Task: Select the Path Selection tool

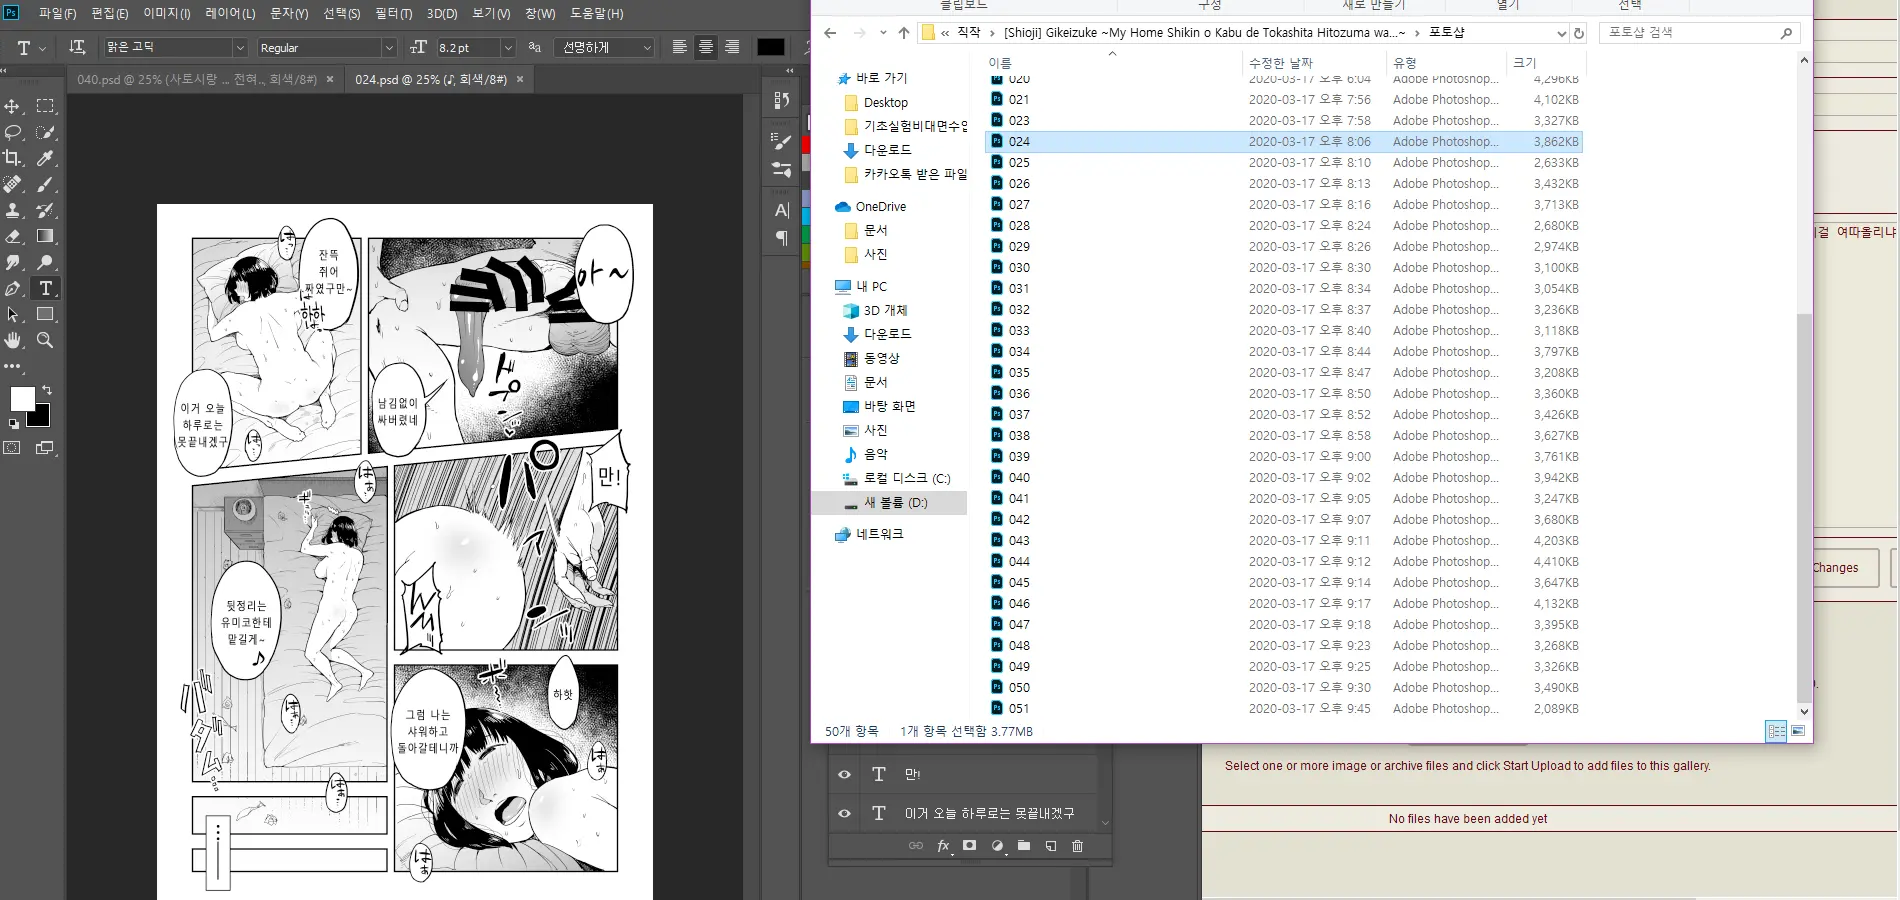Action: pyautogui.click(x=13, y=314)
